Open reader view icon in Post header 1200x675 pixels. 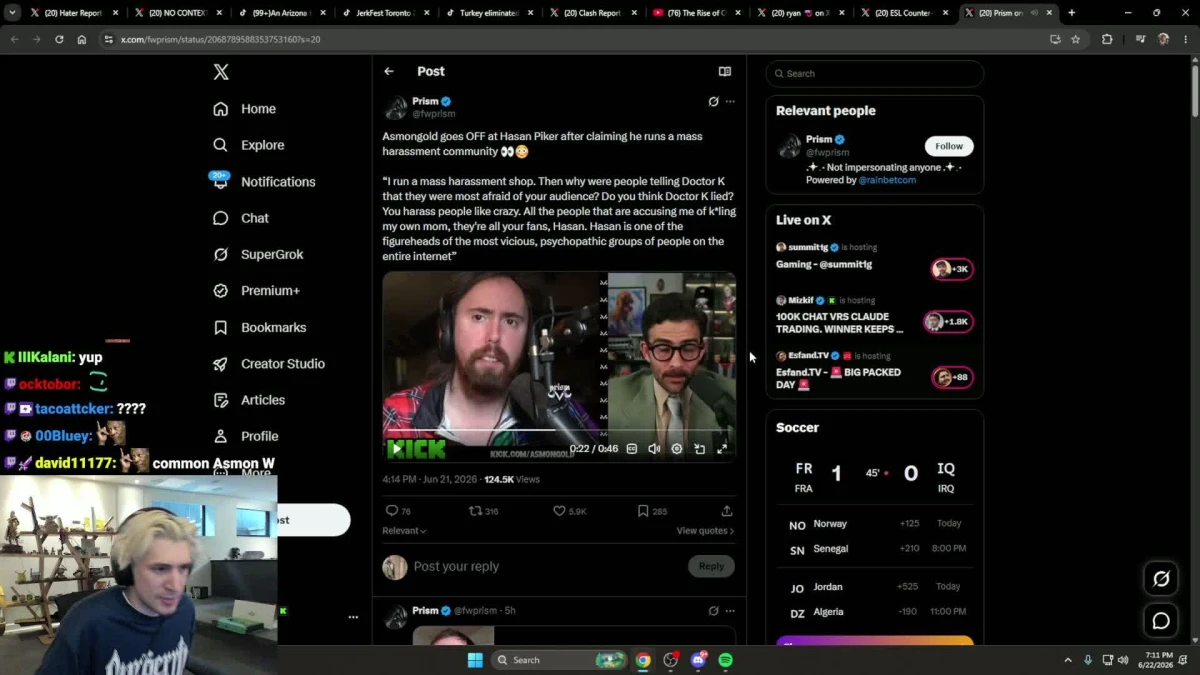coord(725,71)
